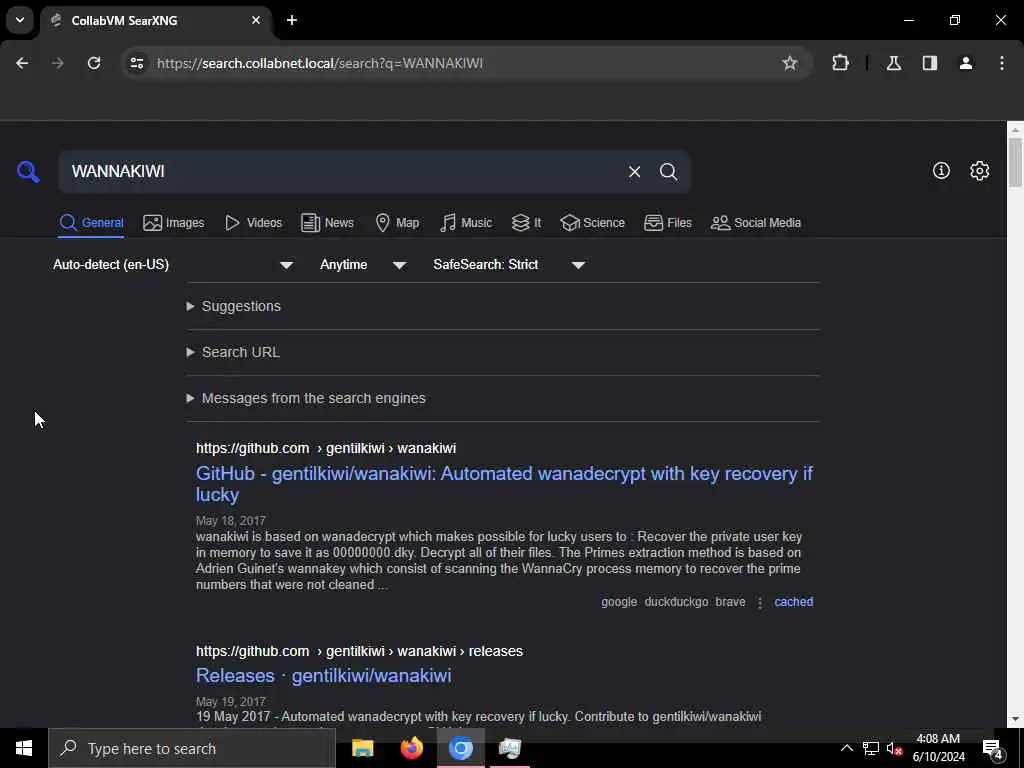
Task: Click the muted volume tray icon
Action: 894,748
